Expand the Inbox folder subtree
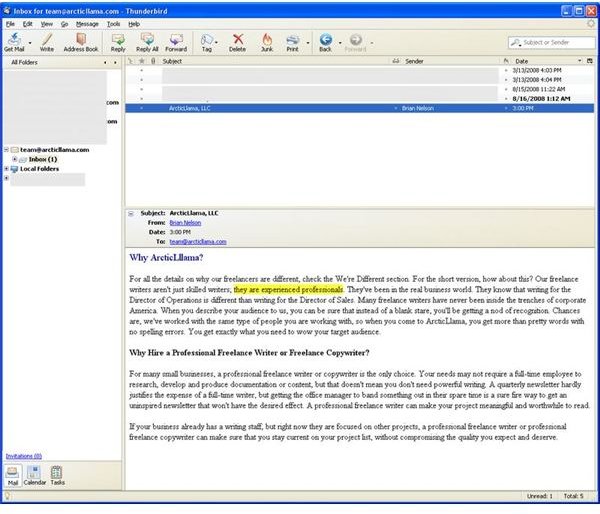Image resolution: width=600 pixels, height=514 pixels. point(15,159)
